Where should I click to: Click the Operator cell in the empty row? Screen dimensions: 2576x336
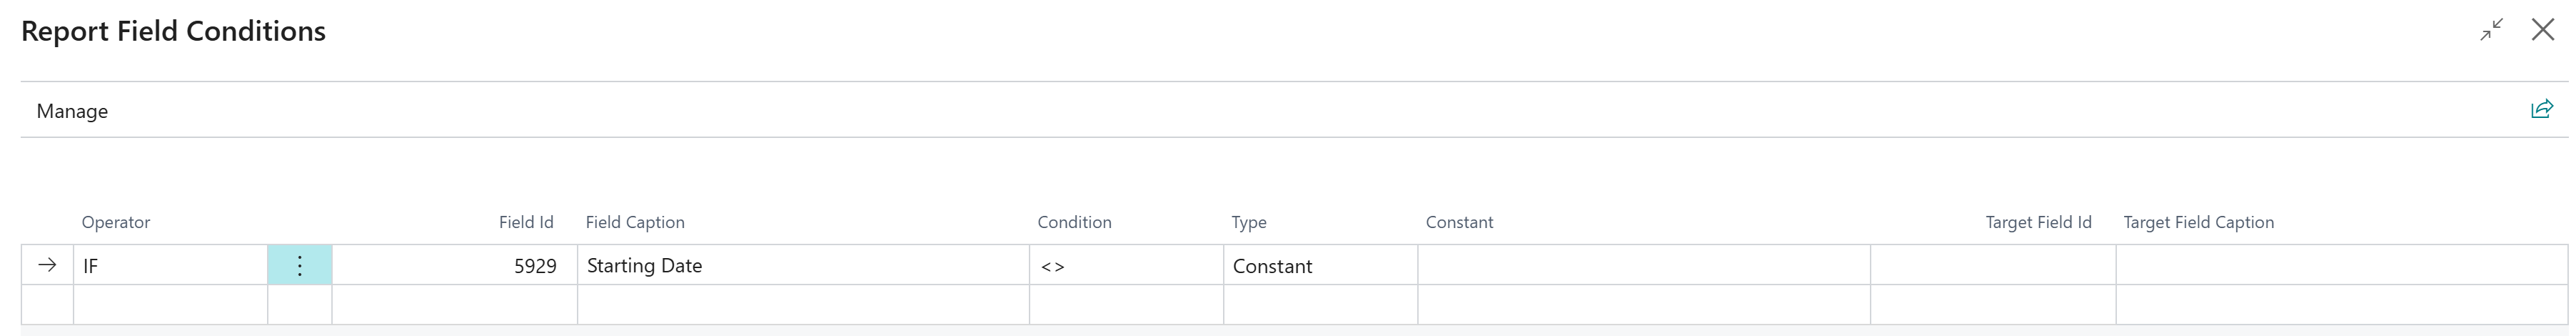coord(170,304)
